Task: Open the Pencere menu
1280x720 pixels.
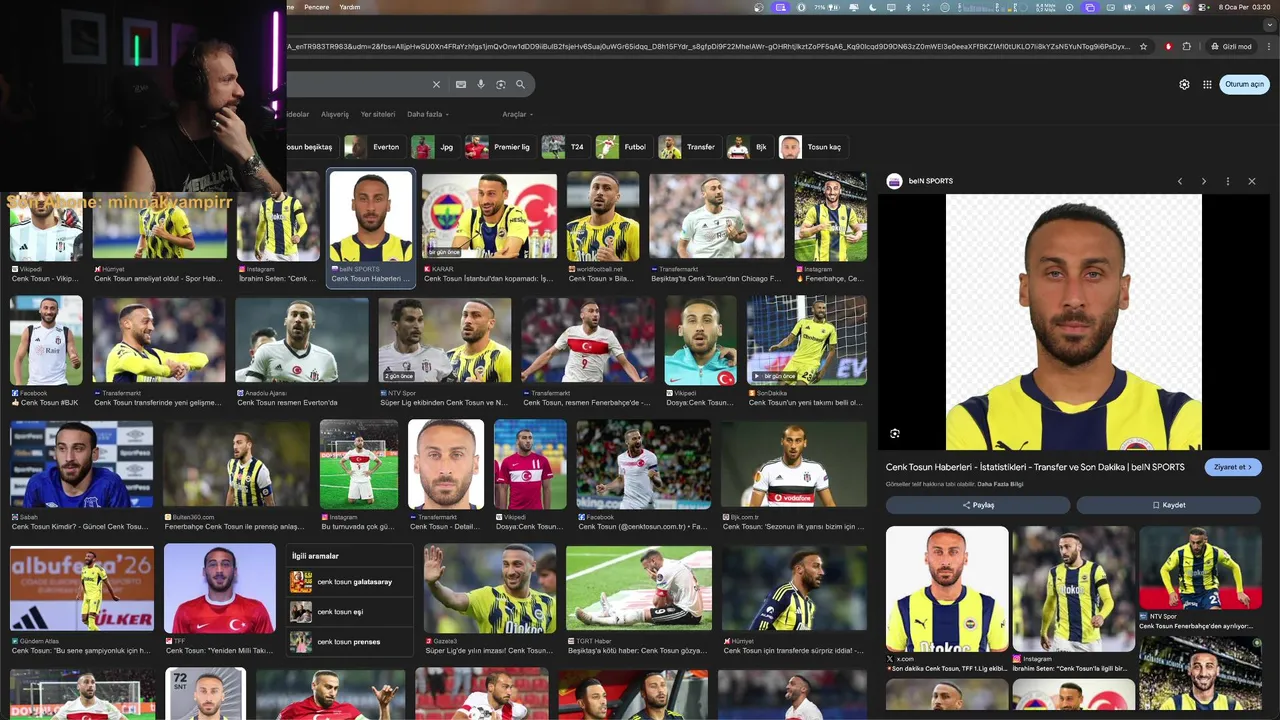Action: click(x=316, y=7)
